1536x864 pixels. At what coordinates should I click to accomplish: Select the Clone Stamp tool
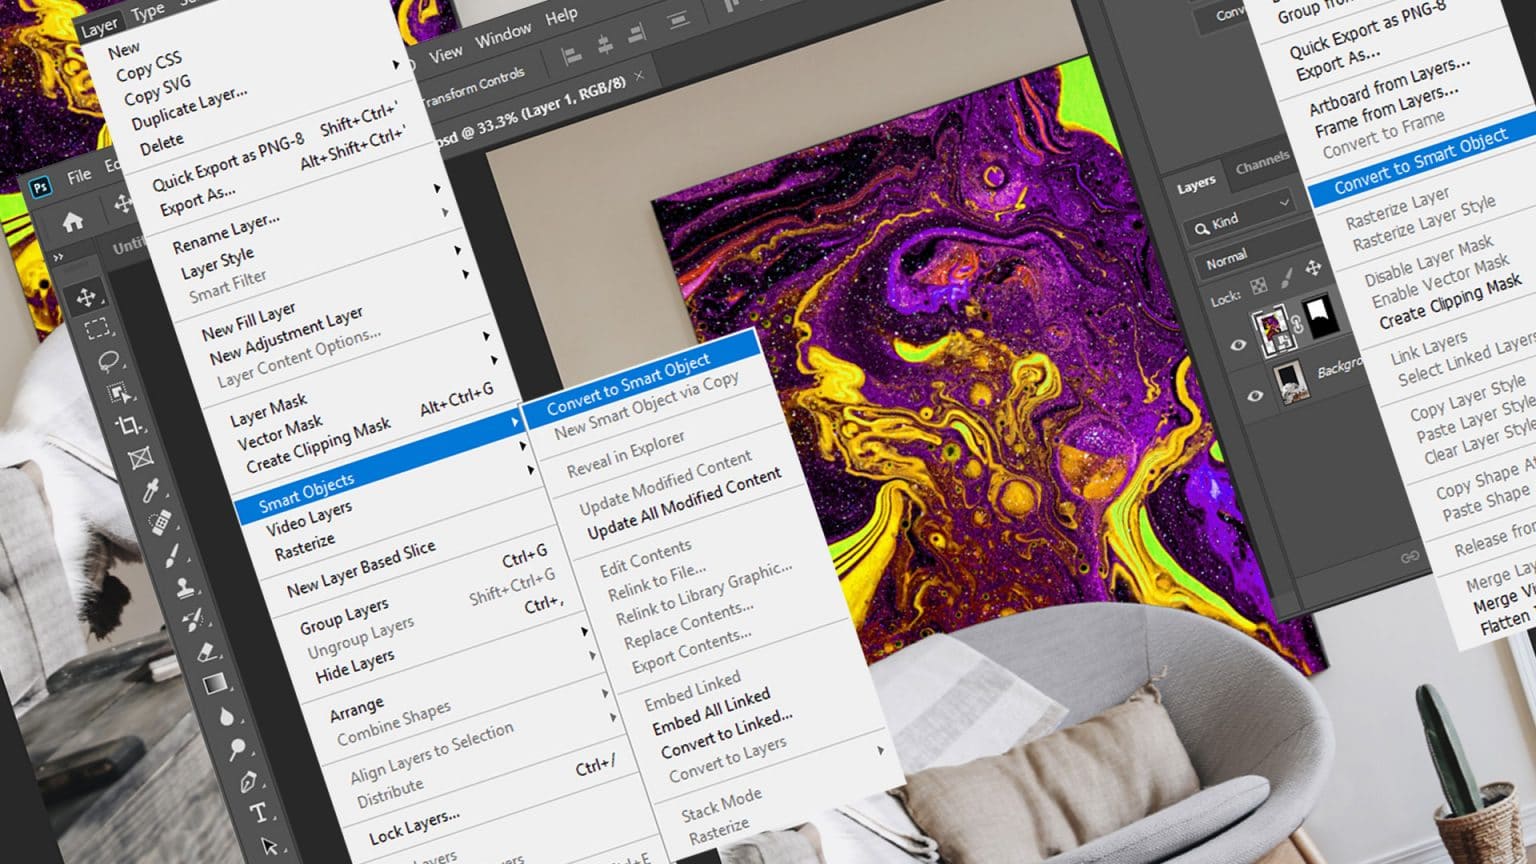184,587
